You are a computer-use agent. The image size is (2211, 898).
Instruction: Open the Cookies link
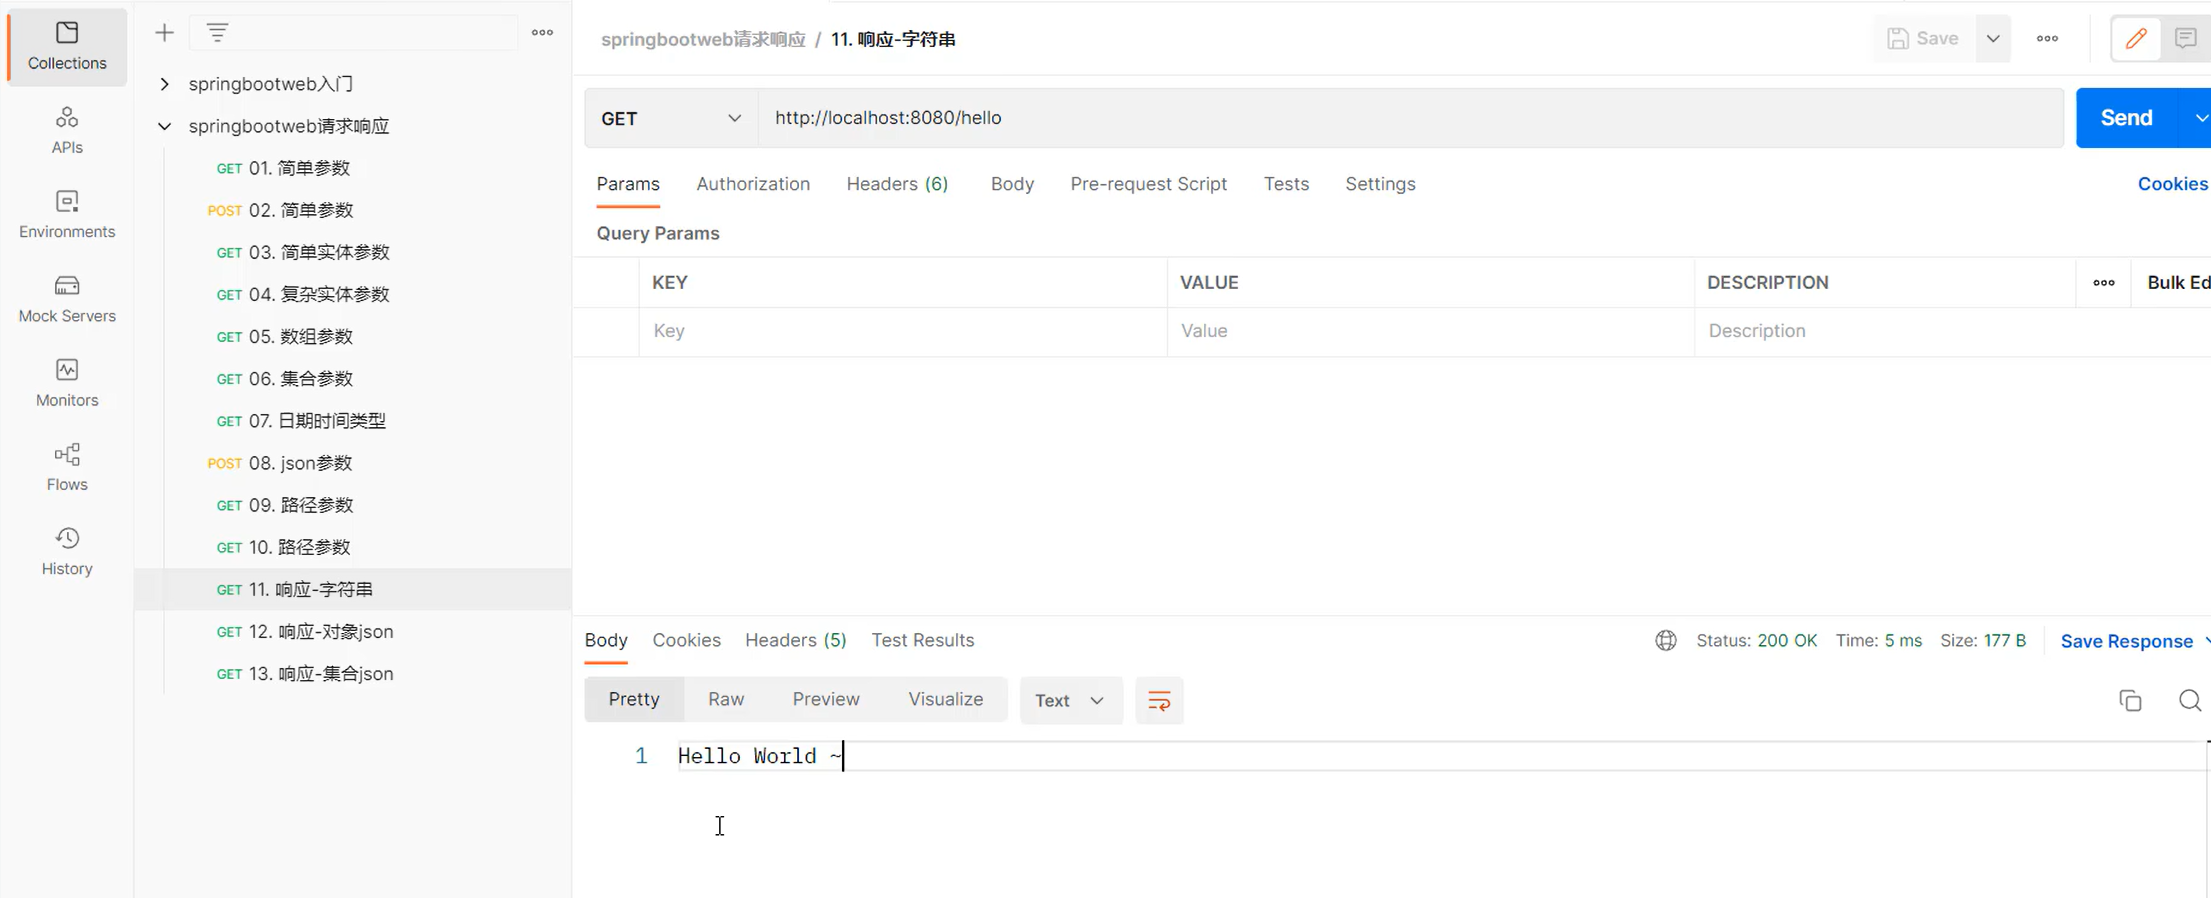(2172, 184)
